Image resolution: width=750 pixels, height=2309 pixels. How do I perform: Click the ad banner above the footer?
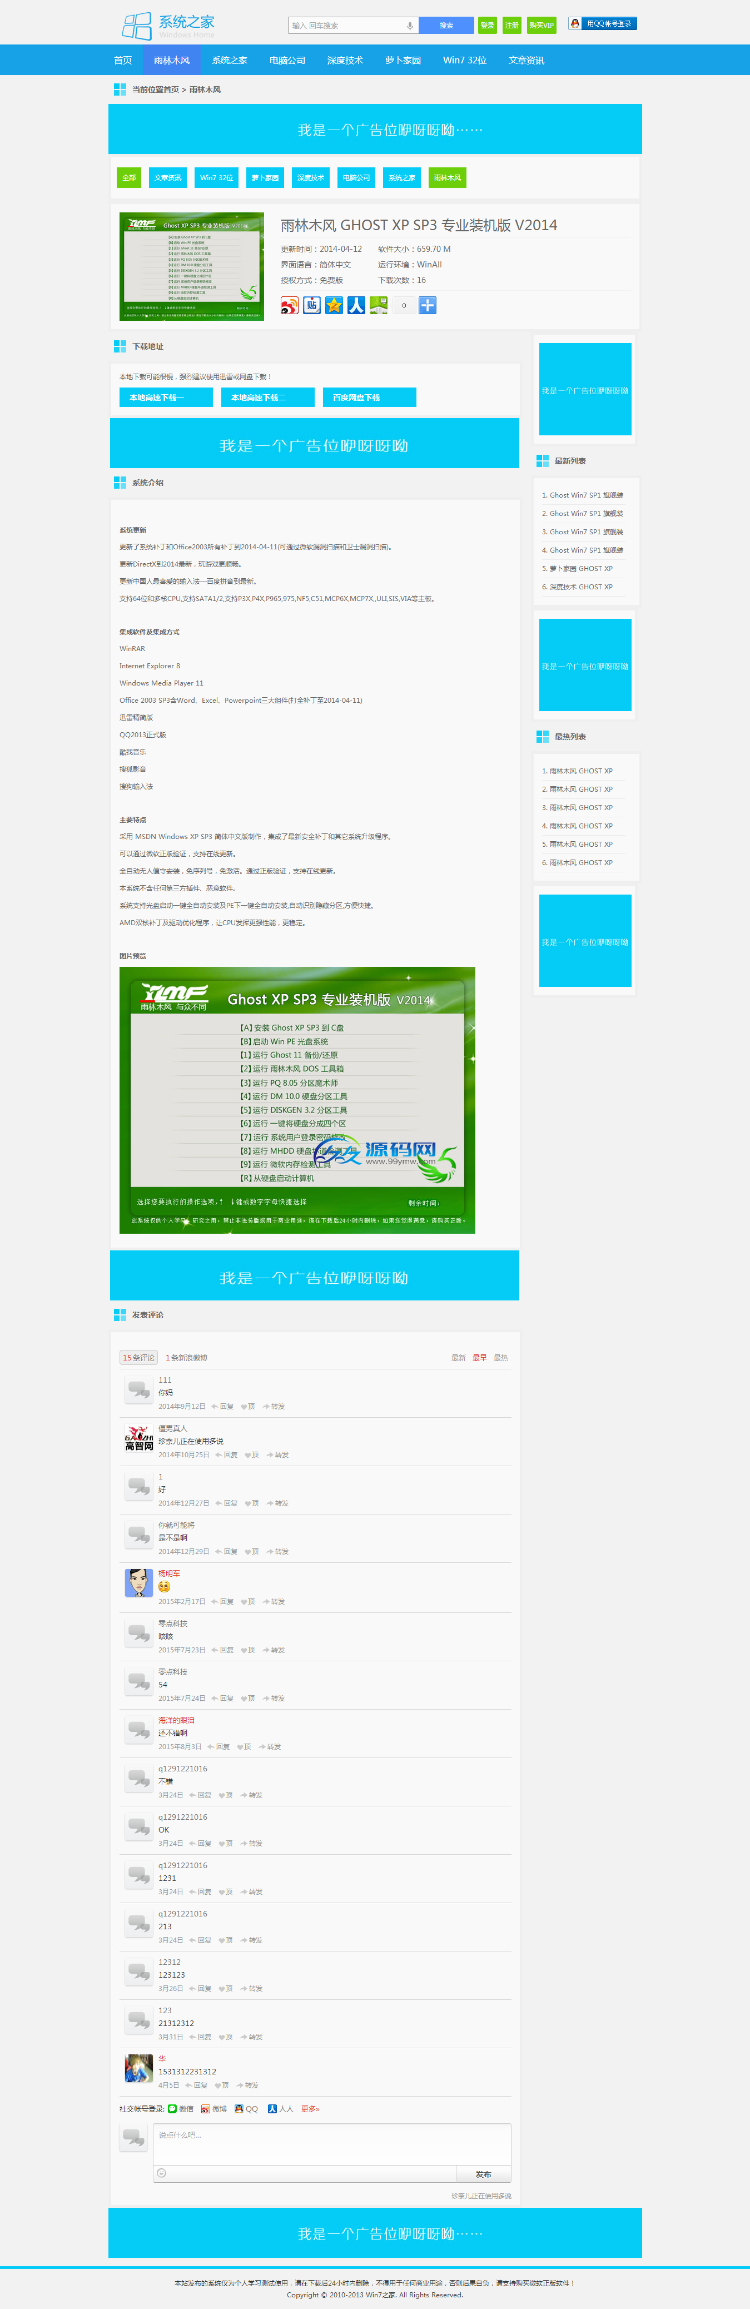(375, 2233)
